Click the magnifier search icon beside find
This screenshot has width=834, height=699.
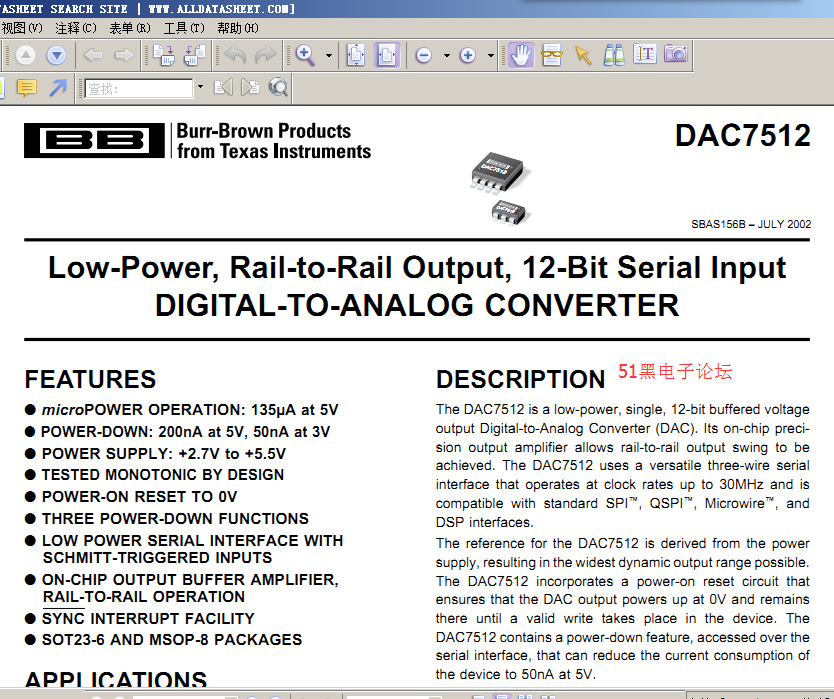click(278, 87)
